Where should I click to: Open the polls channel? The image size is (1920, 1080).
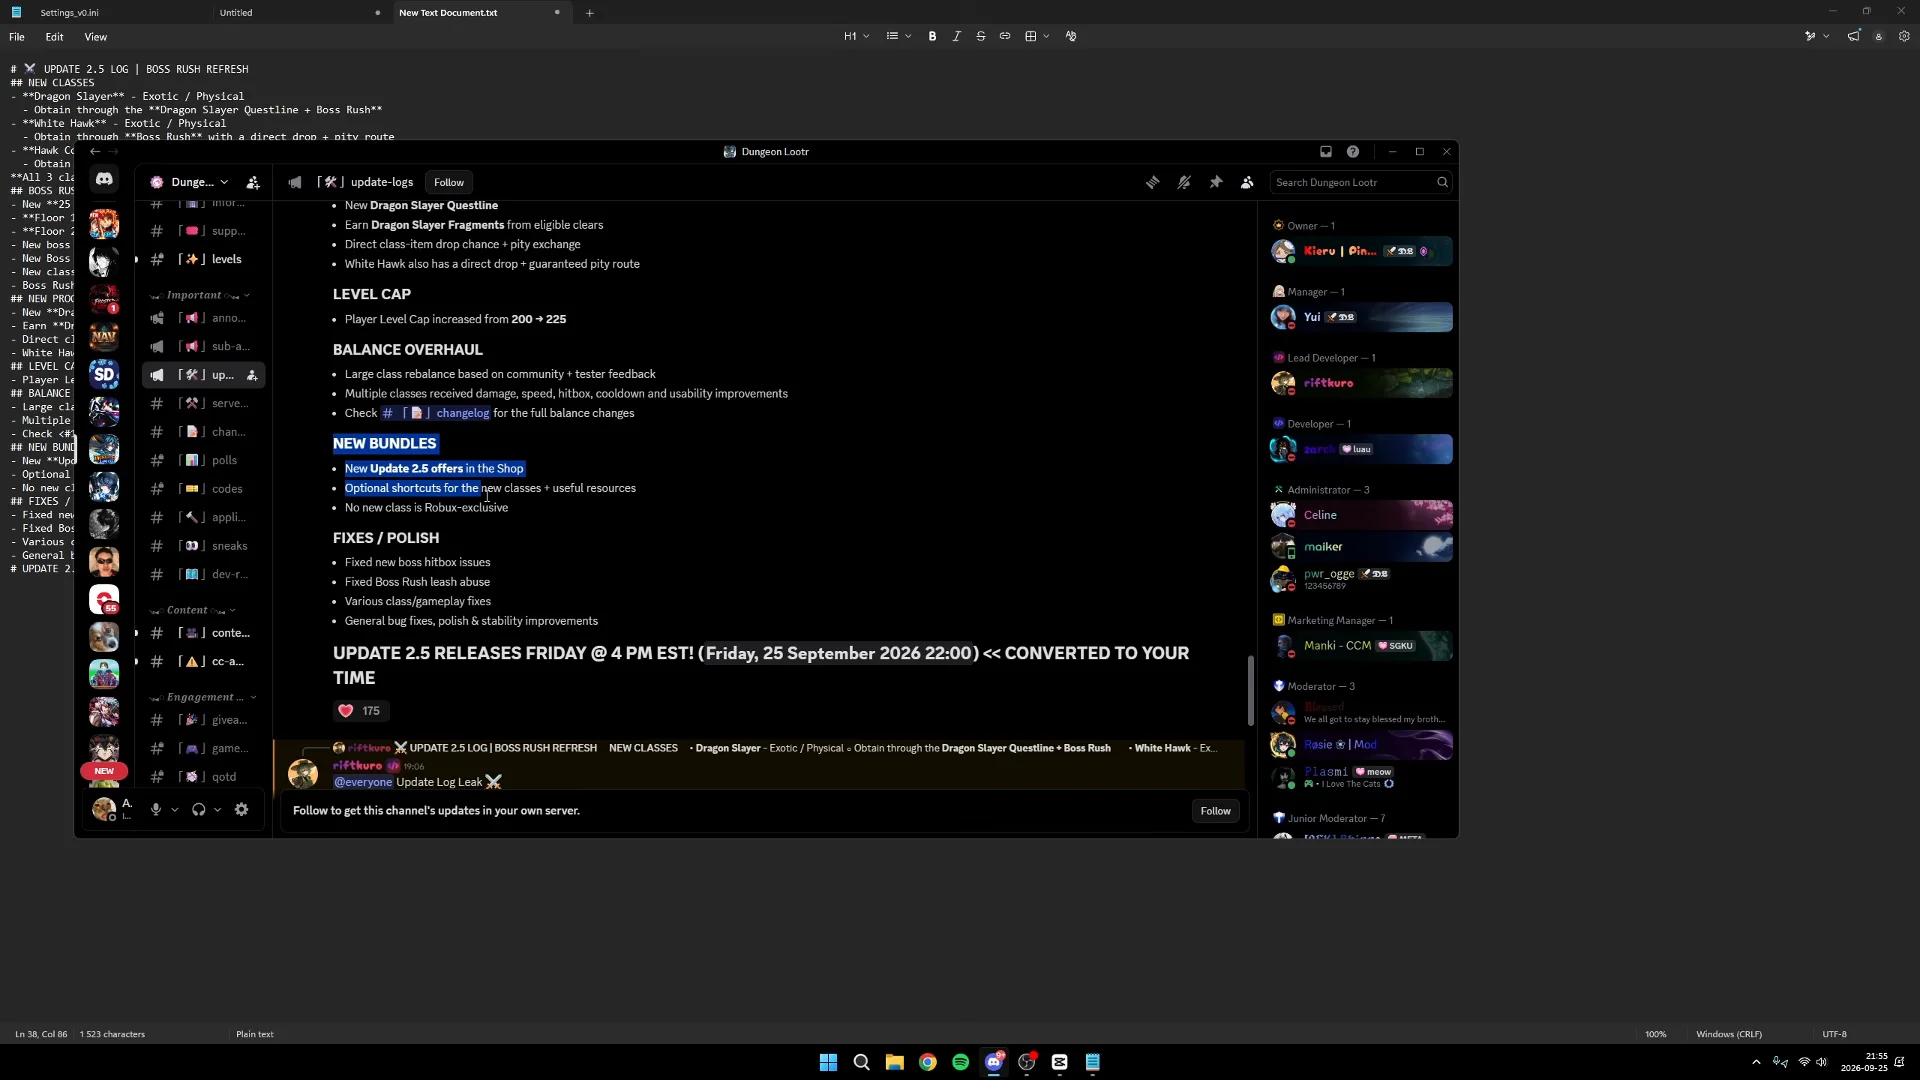click(x=204, y=460)
